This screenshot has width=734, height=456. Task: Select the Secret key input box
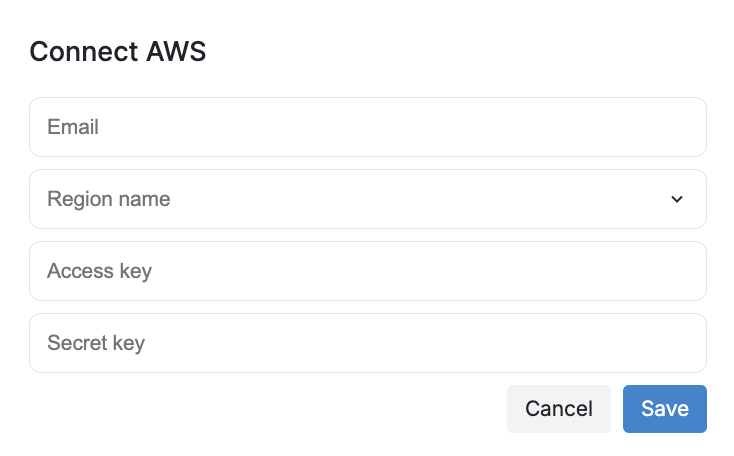pos(367,343)
